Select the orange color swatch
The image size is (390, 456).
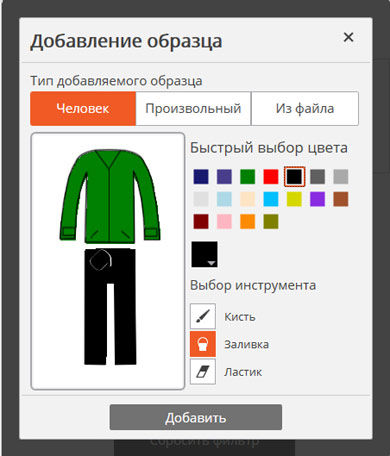pyautogui.click(x=247, y=222)
